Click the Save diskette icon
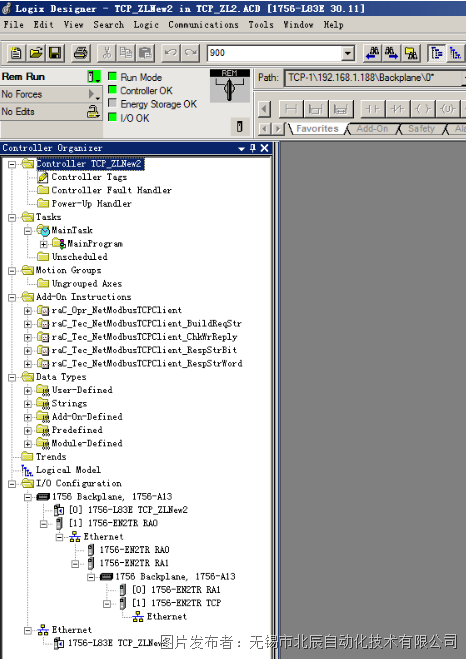 coord(55,53)
